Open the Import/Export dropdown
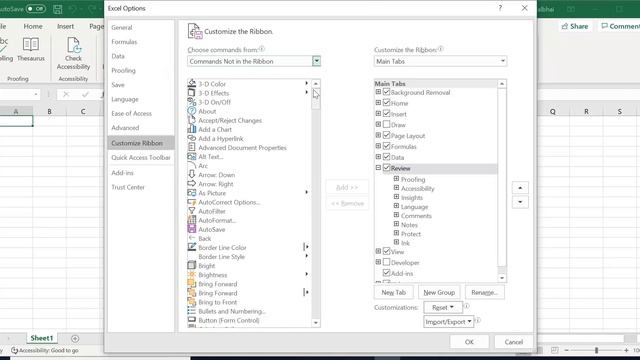 pyautogui.click(x=449, y=322)
